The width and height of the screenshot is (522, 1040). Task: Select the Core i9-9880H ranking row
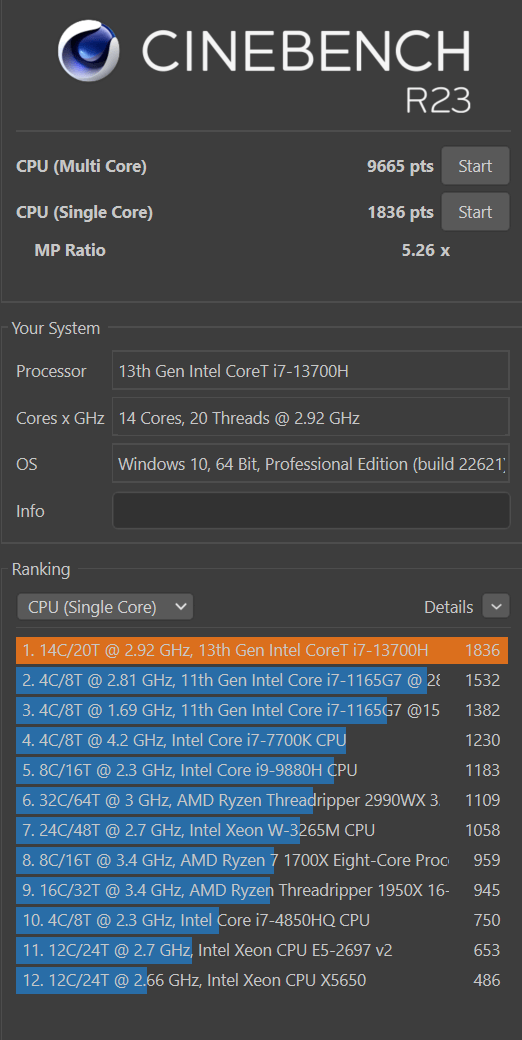tap(262, 770)
